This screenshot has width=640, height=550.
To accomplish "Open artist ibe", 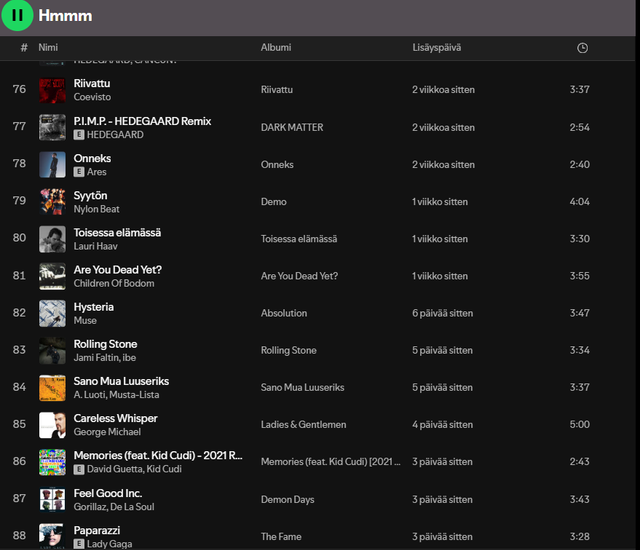I will [129, 357].
